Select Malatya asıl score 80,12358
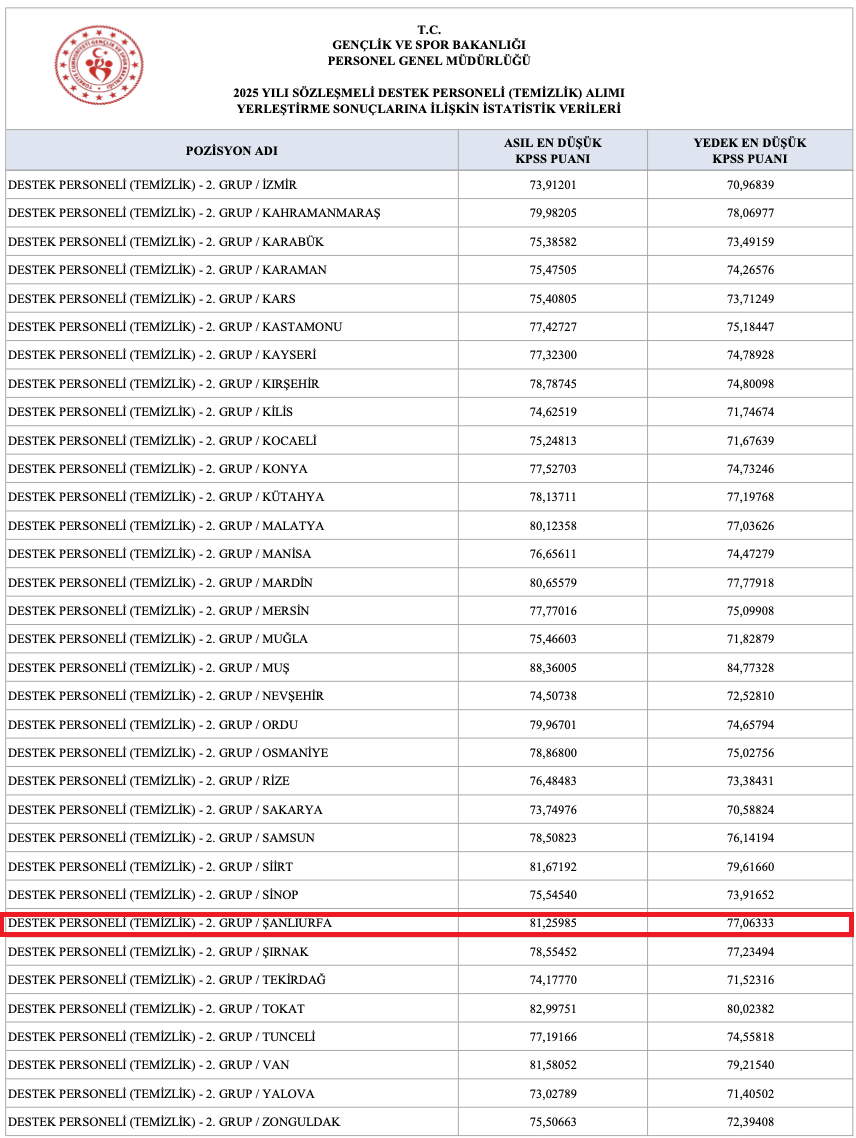Image resolution: width=856 pixels, height=1138 pixels. [x=553, y=526]
